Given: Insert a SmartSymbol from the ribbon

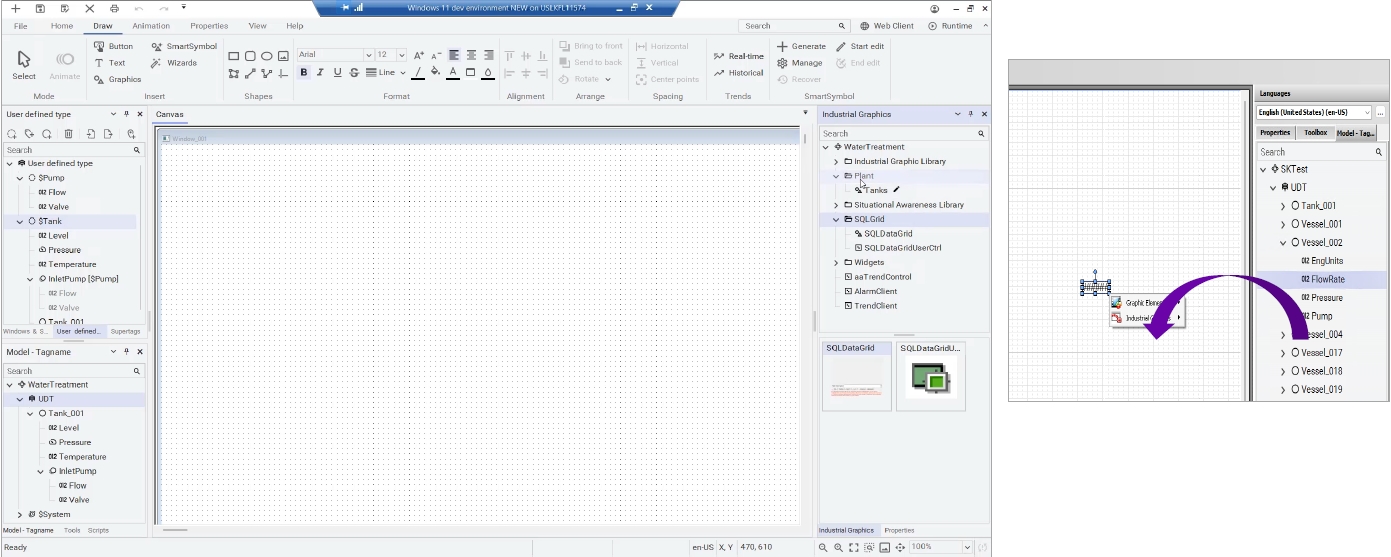Looking at the screenshot, I should (x=184, y=46).
